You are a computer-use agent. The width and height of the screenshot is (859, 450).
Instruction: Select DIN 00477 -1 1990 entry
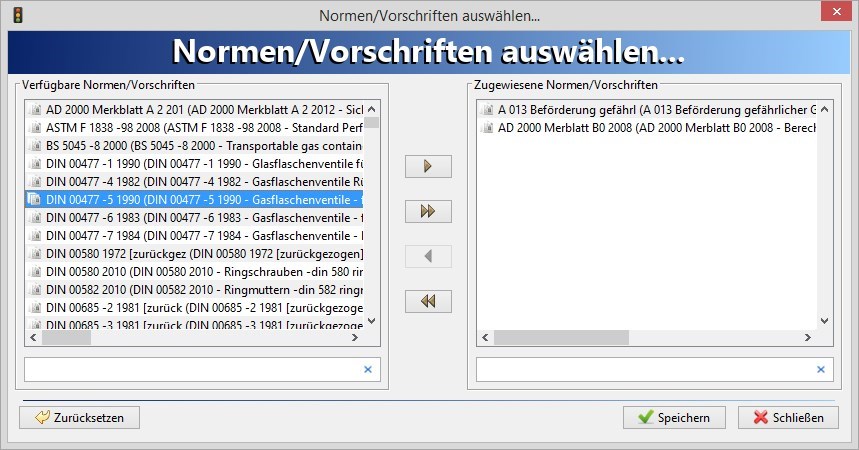(194, 164)
